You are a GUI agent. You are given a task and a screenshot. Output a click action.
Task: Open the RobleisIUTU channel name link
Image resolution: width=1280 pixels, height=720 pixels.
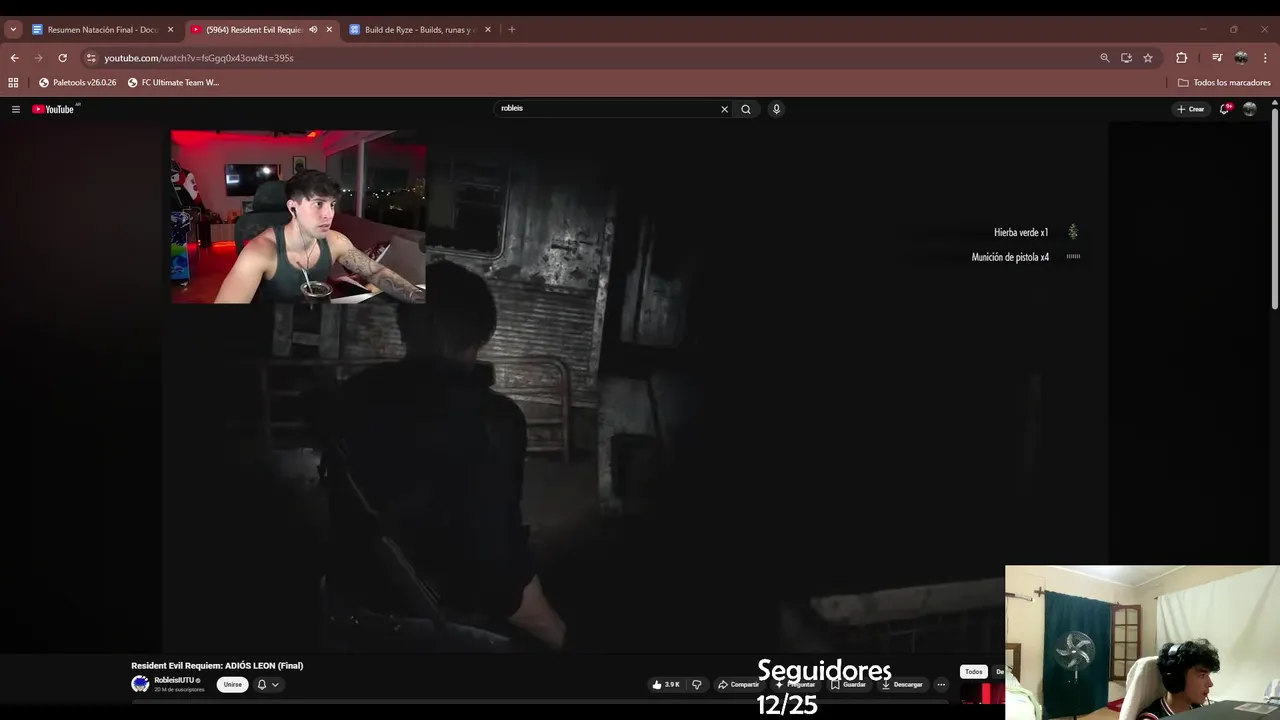click(x=174, y=680)
